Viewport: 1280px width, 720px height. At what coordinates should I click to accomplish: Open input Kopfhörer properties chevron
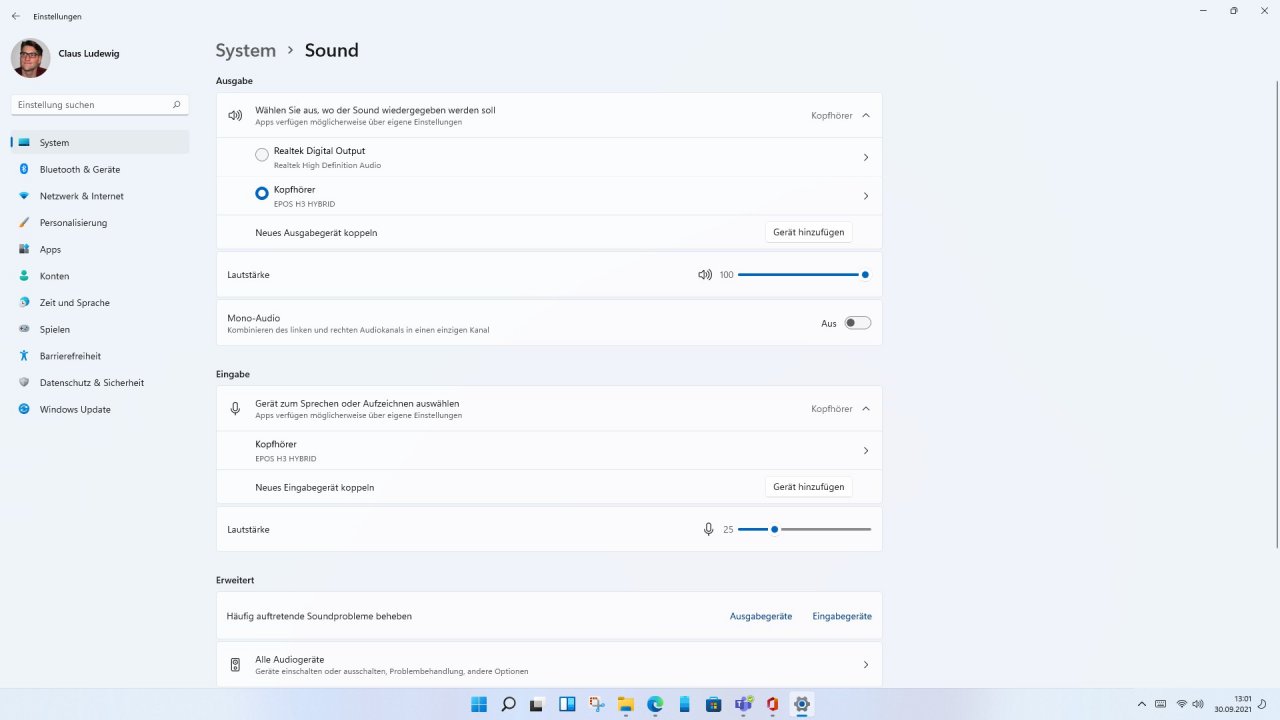[x=866, y=451]
